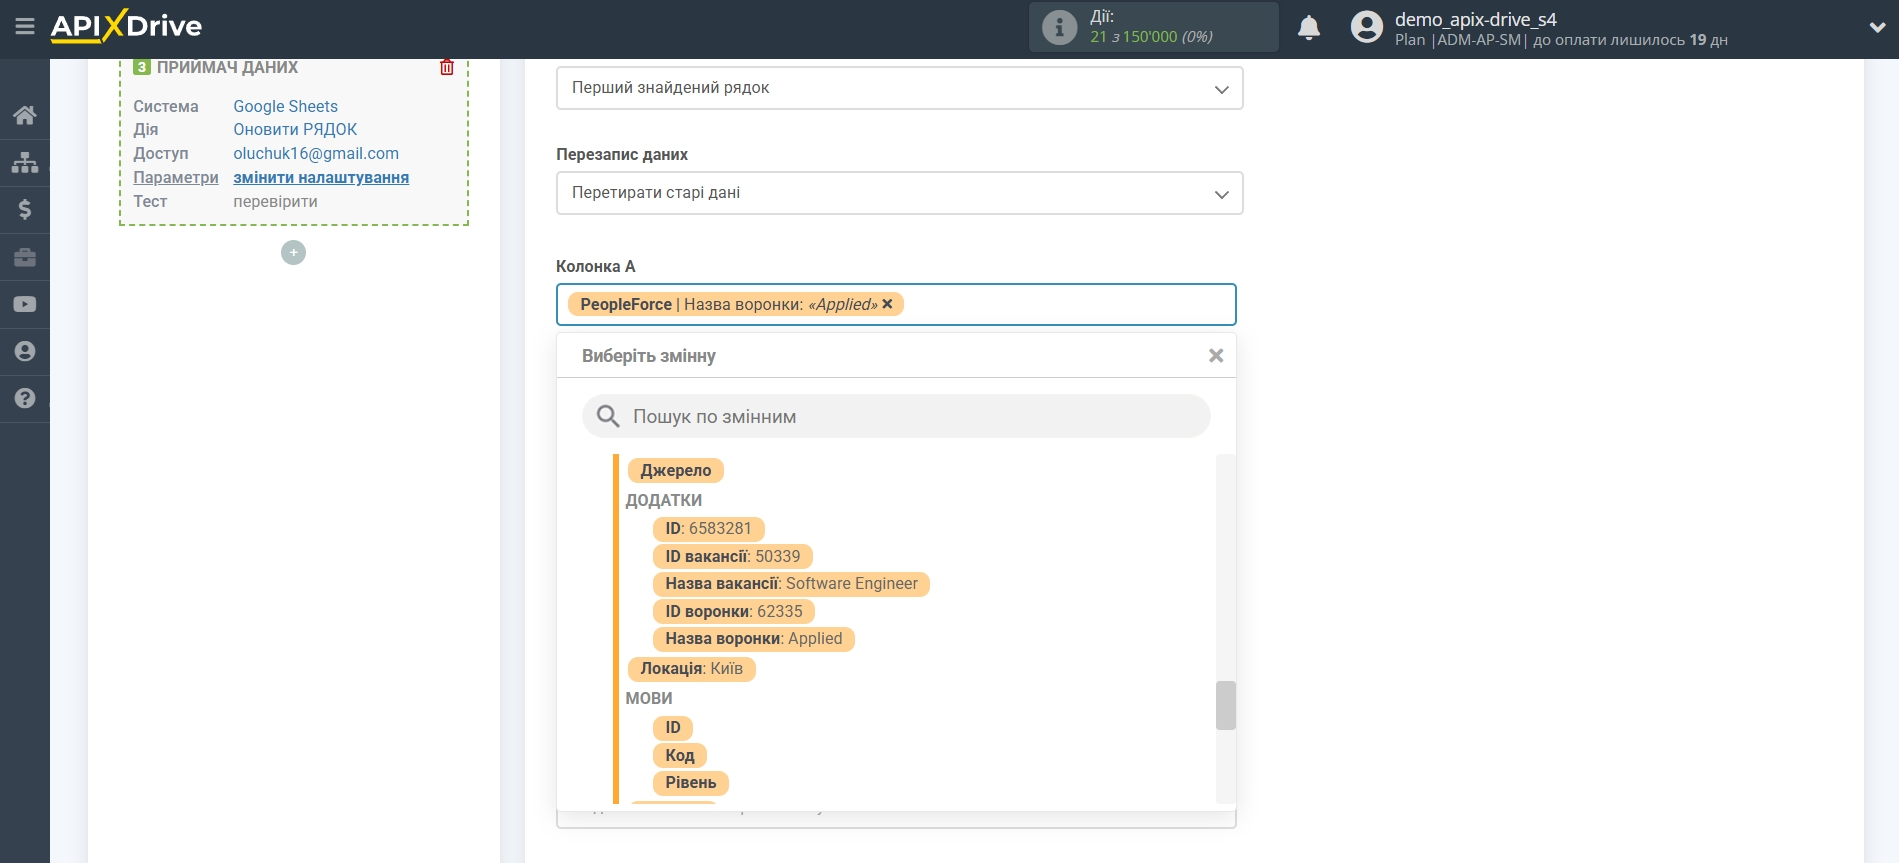This screenshot has height=863, width=1899.
Task: Focus the 'Пошук по змінним' search field
Action: pos(896,416)
